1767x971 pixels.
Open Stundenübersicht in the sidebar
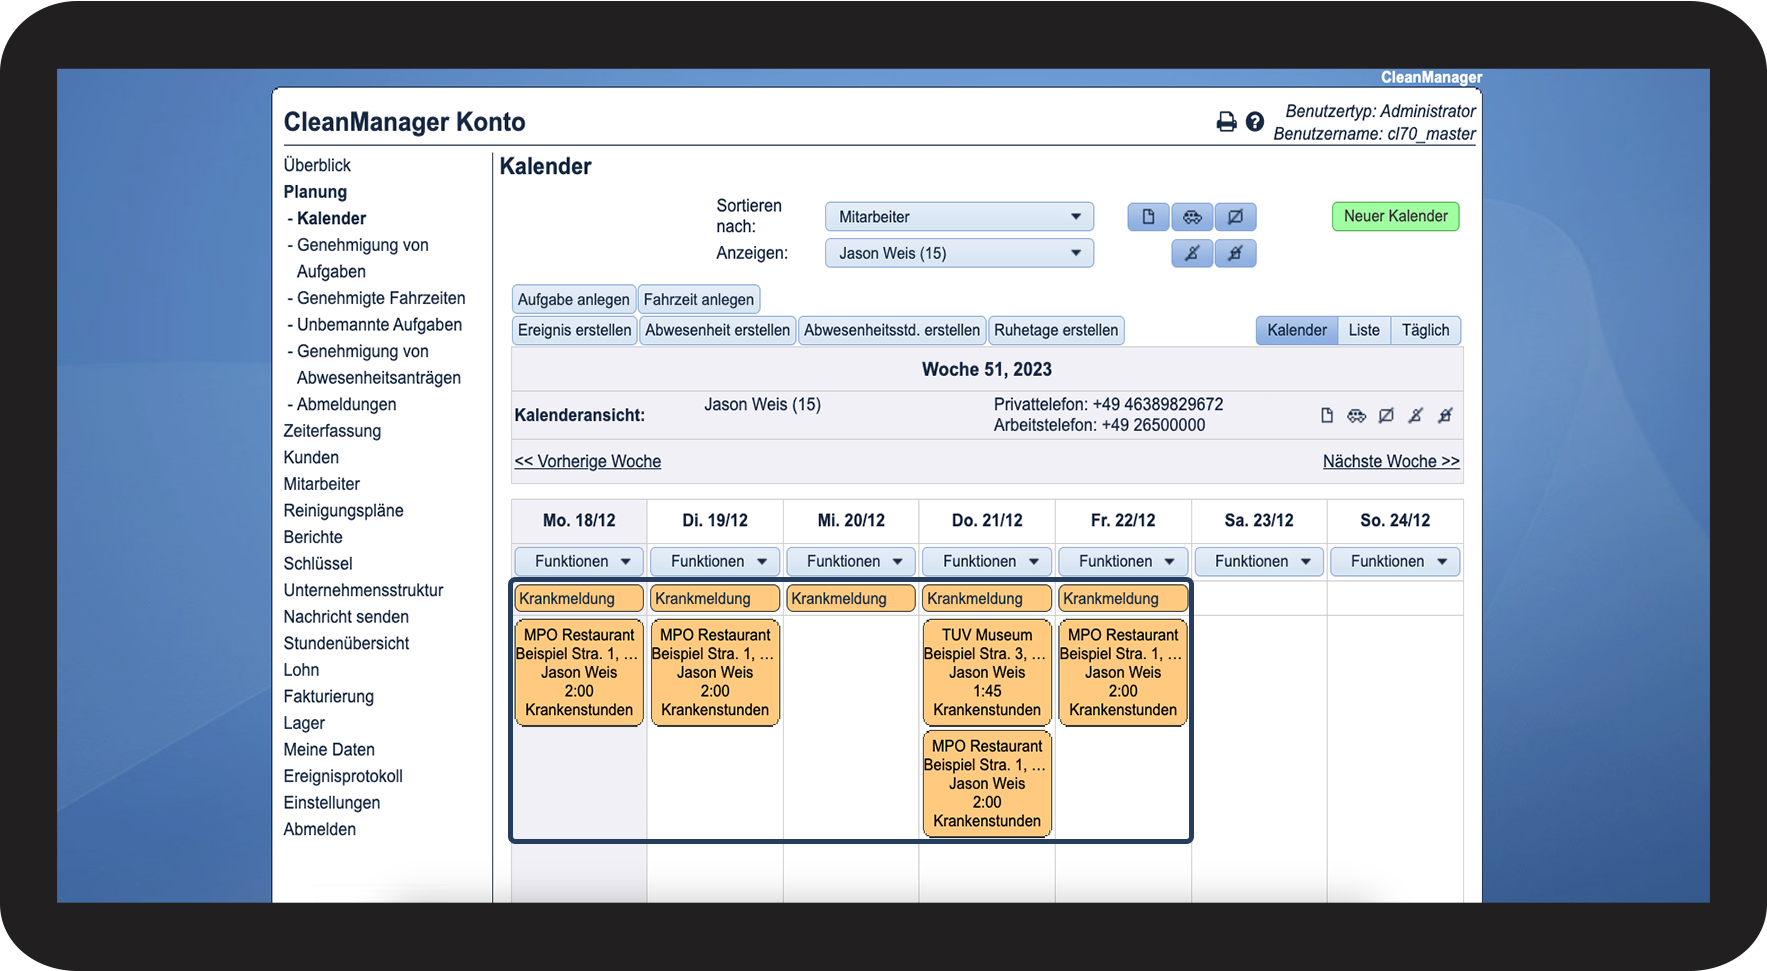pos(346,643)
